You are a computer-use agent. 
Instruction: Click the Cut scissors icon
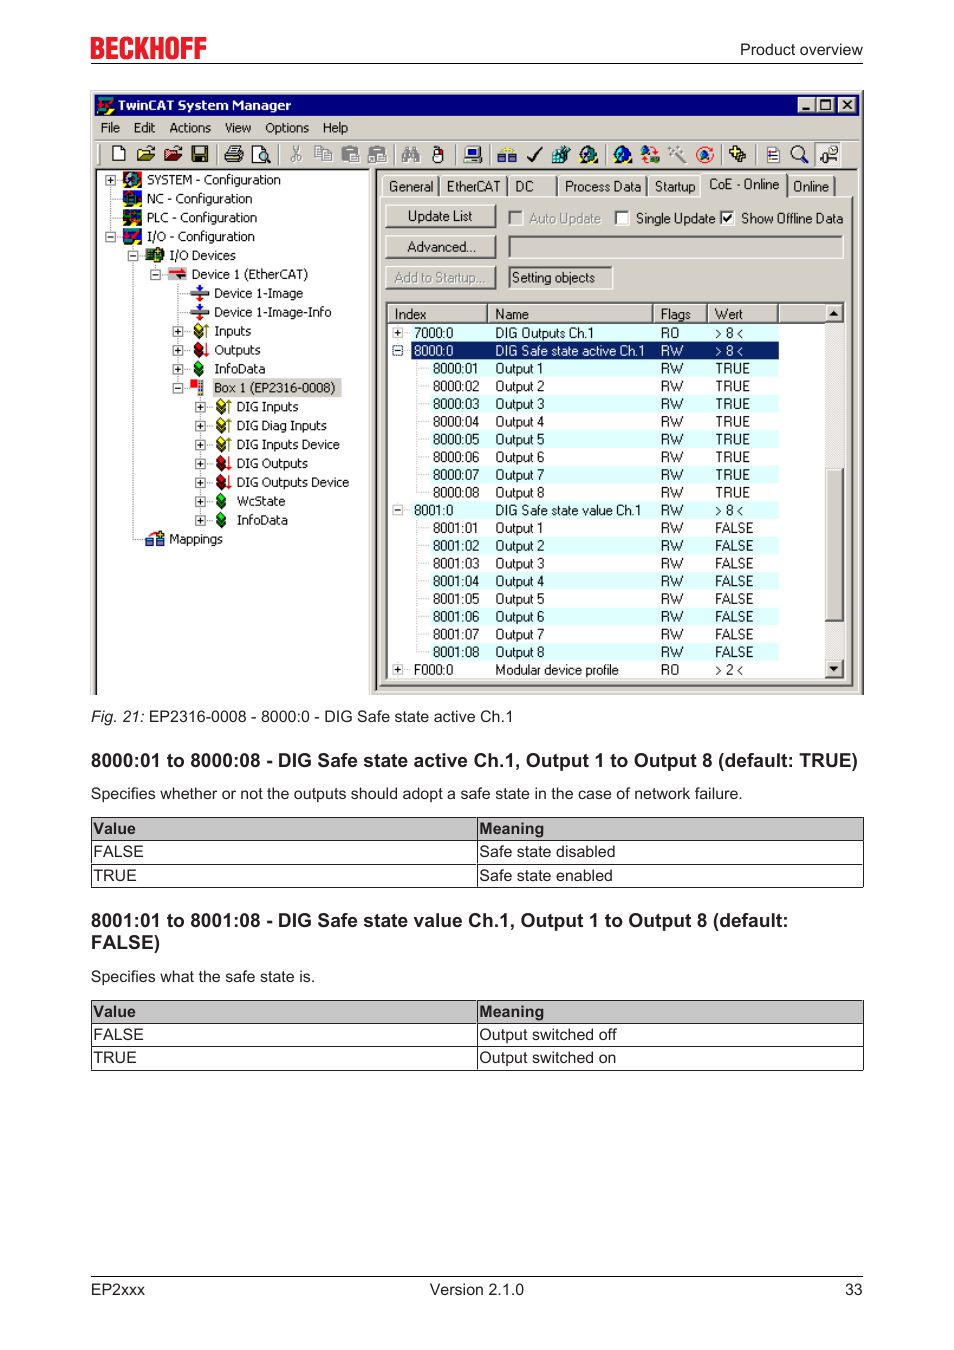tap(296, 154)
